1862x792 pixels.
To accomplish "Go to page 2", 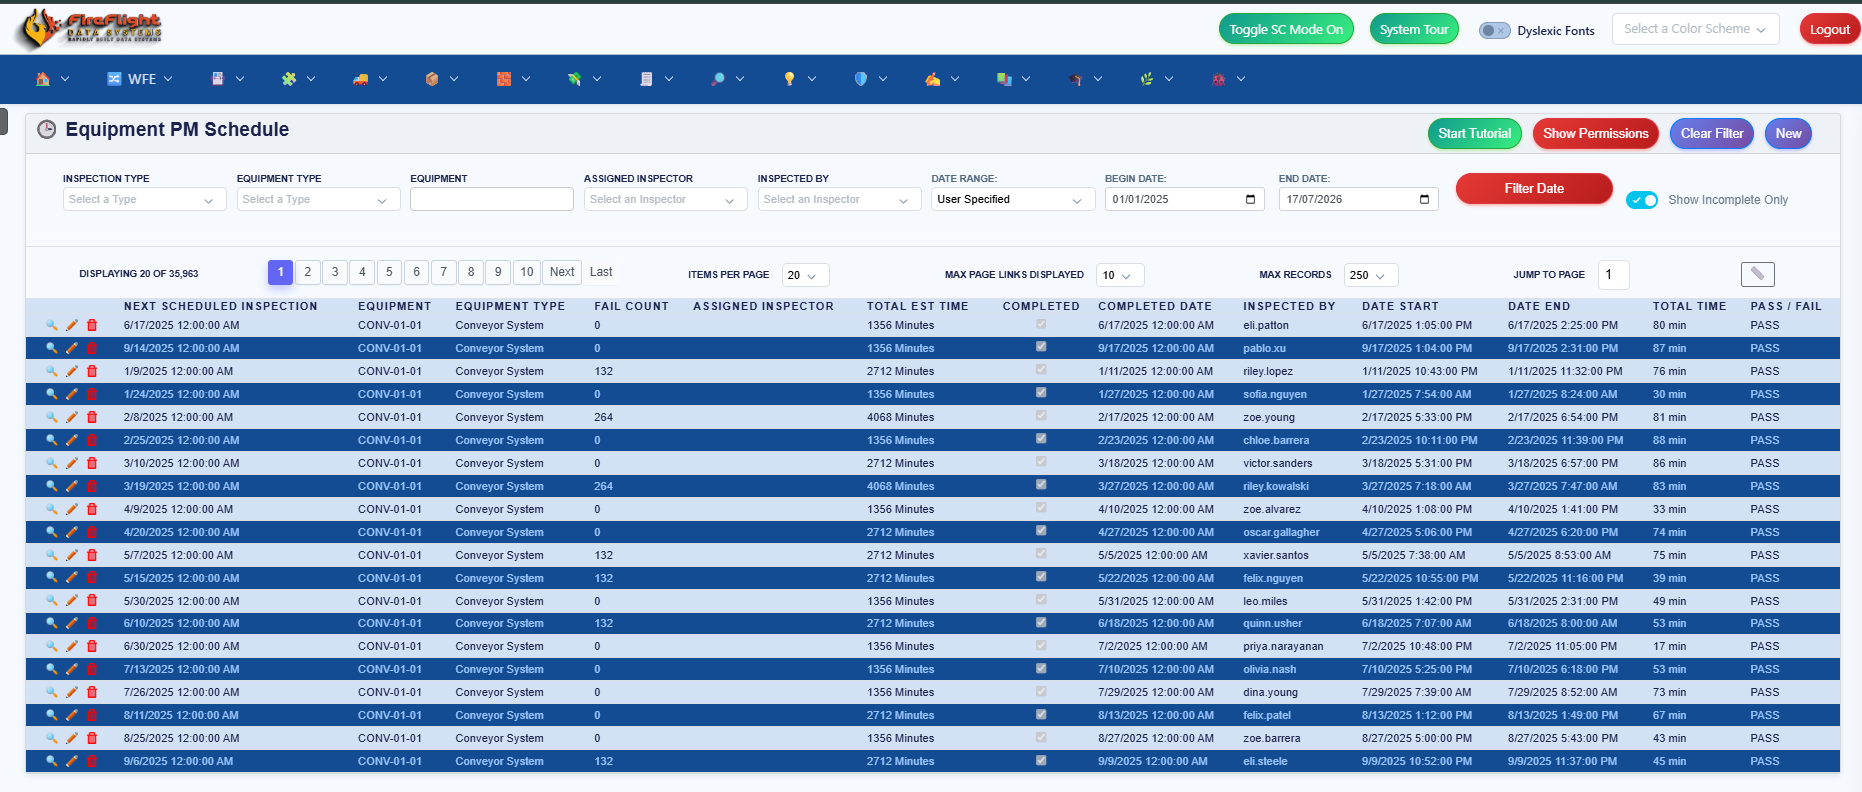I will tap(308, 272).
